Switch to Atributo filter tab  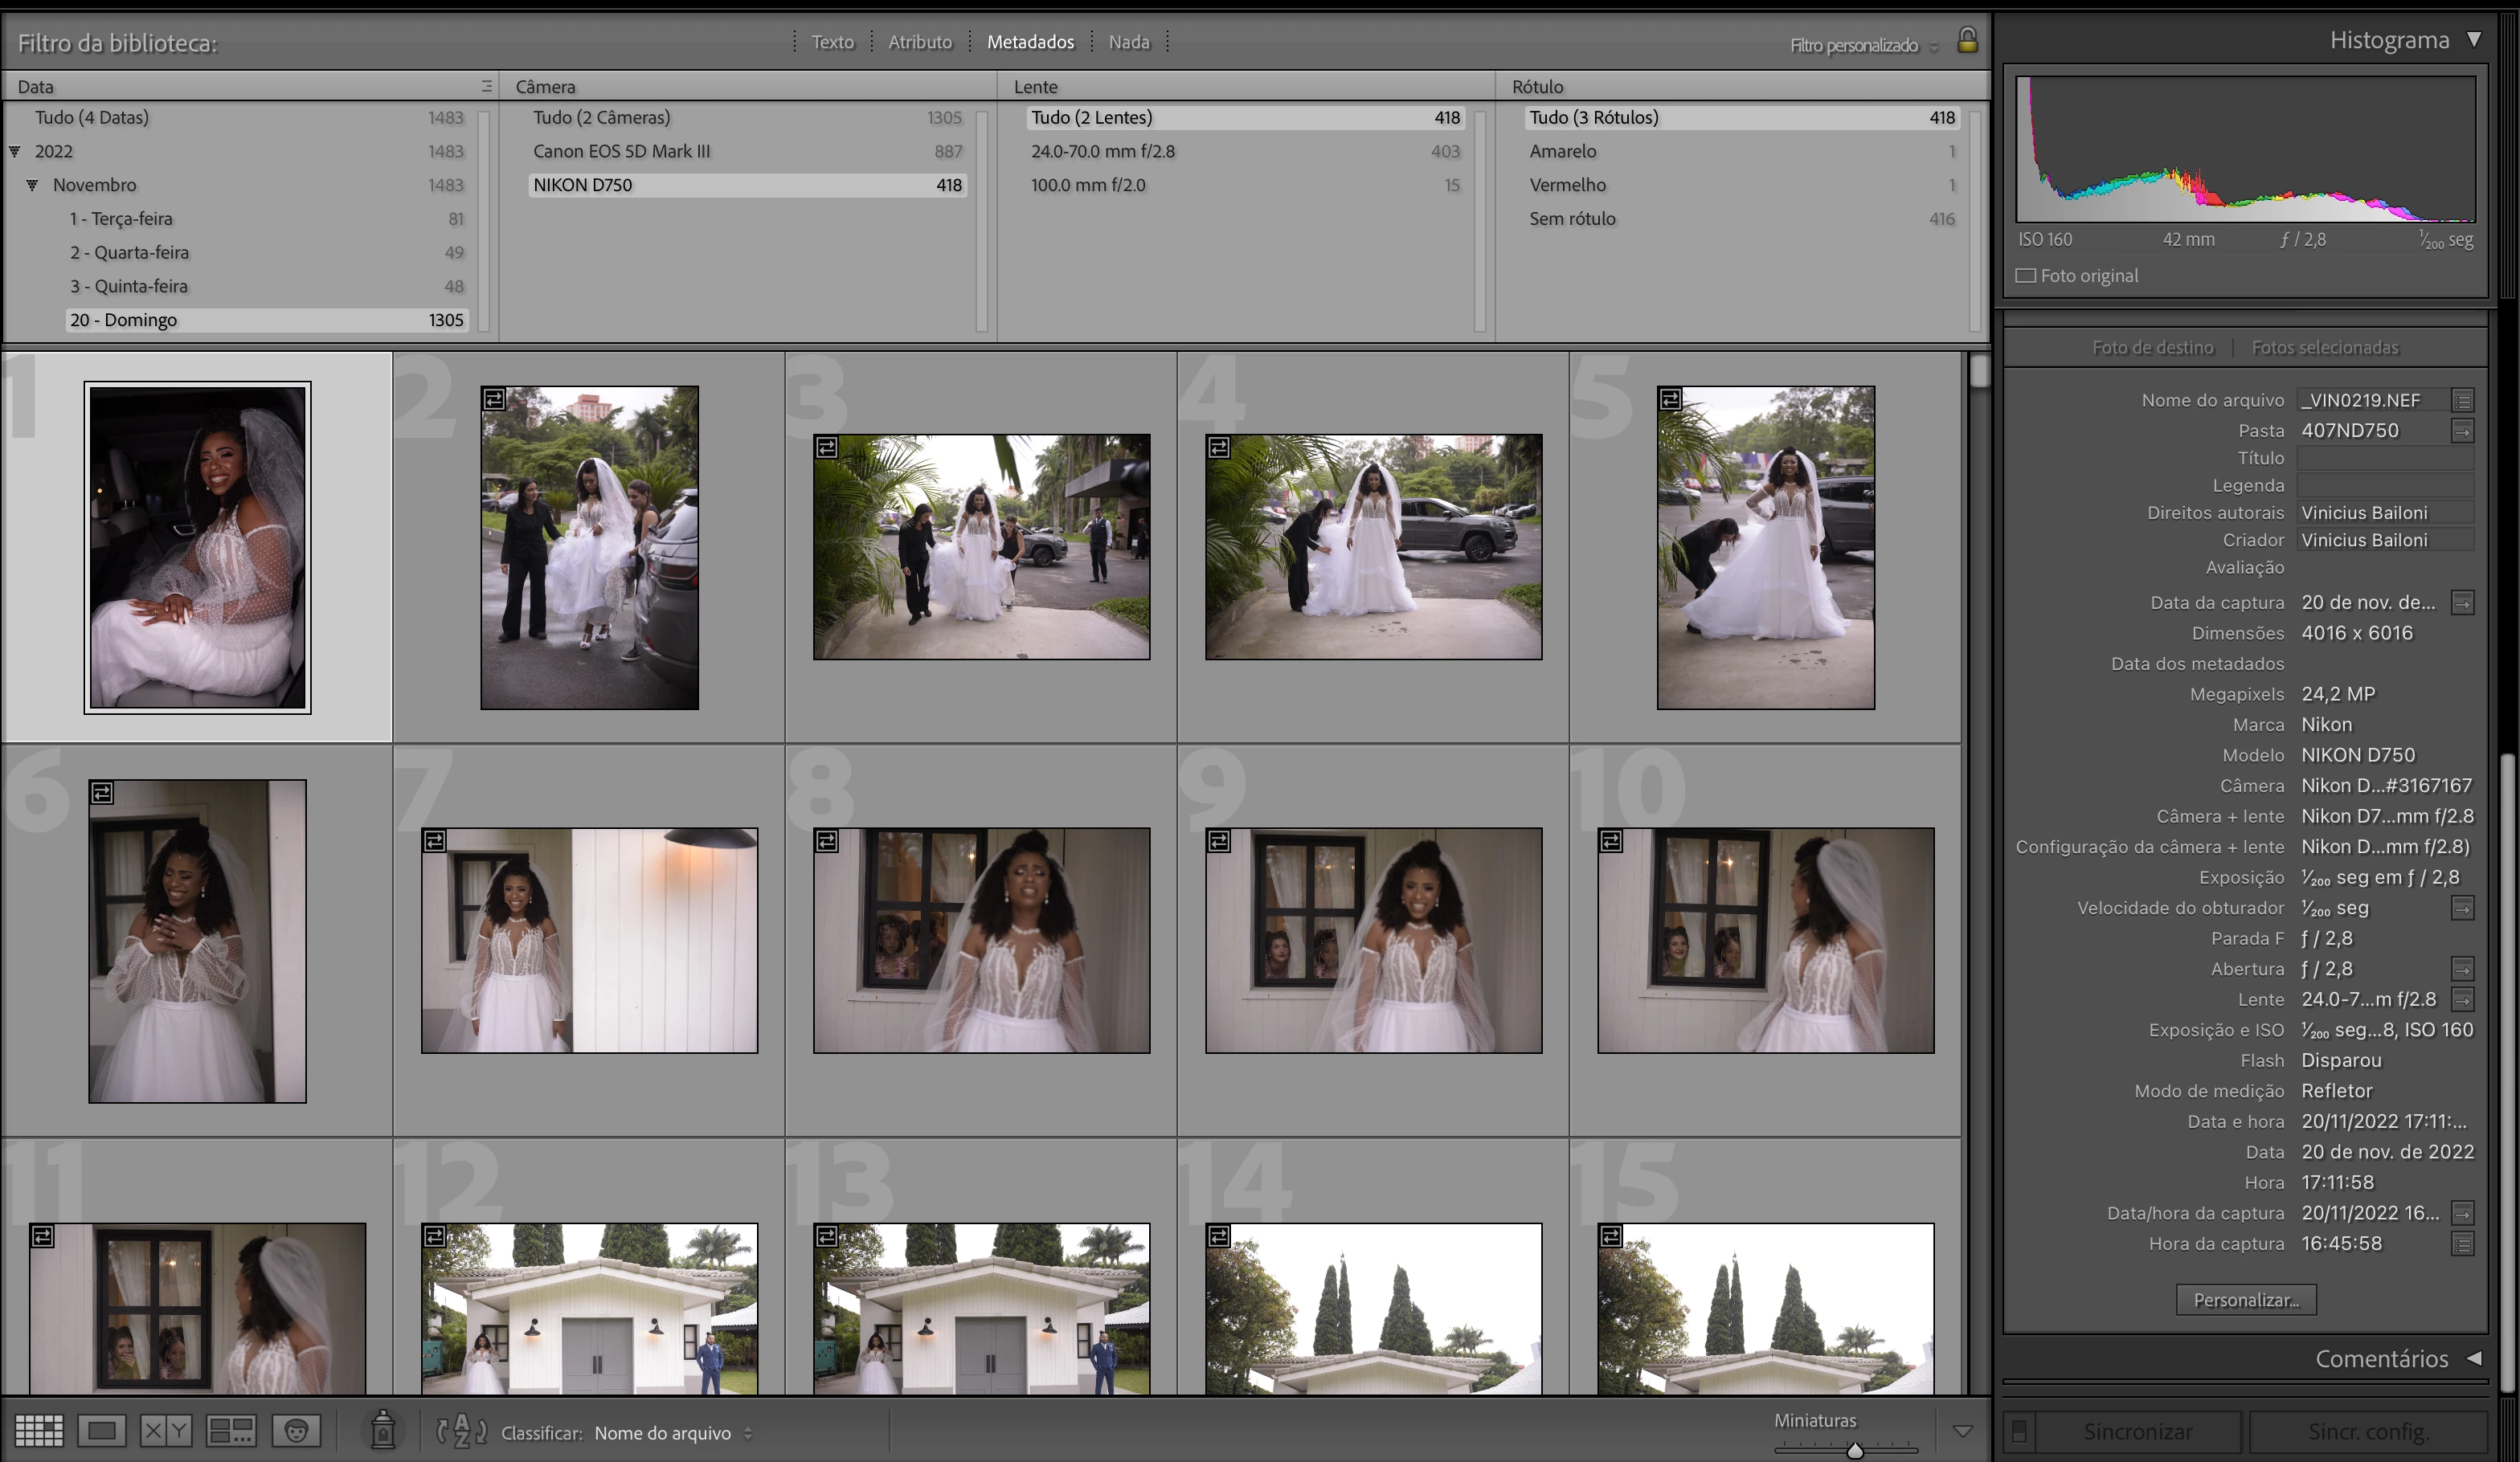tap(920, 42)
